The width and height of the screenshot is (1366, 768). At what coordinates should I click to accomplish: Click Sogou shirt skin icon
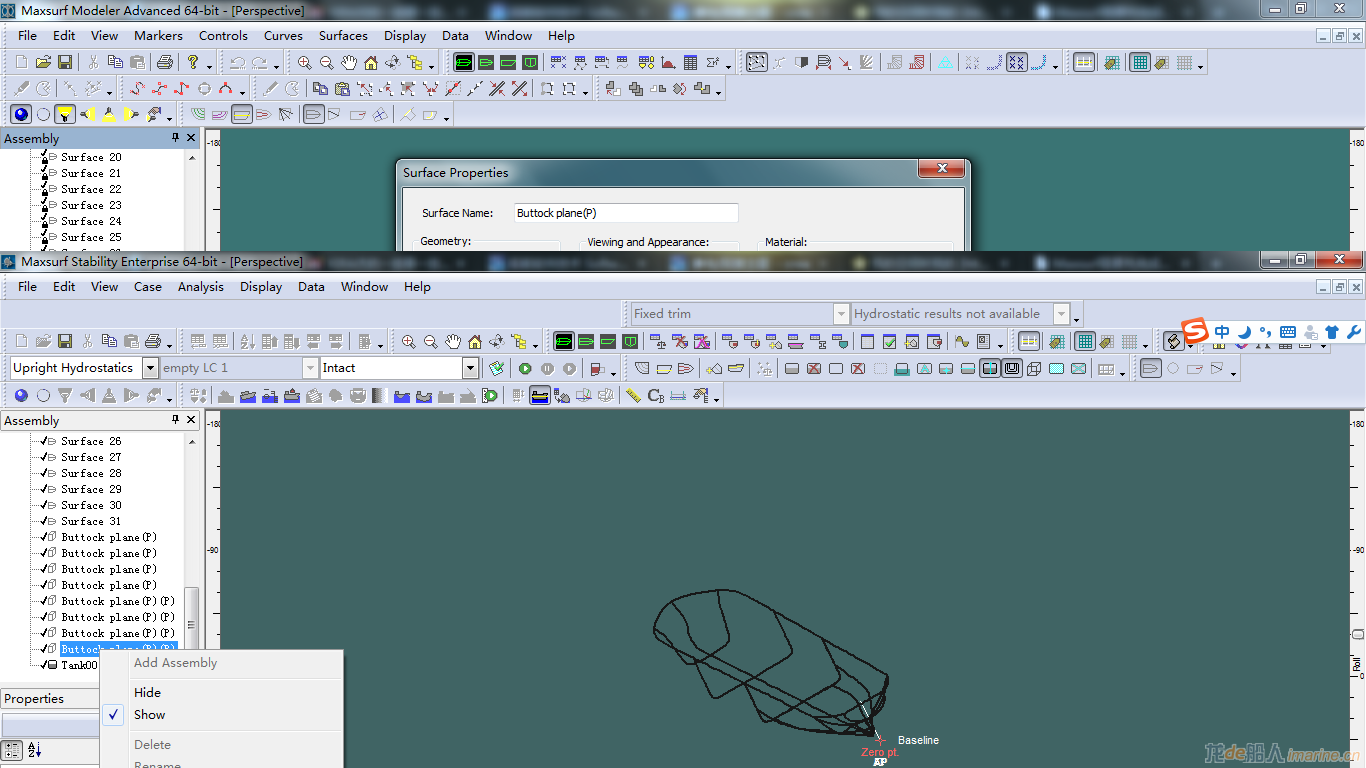(1332, 332)
